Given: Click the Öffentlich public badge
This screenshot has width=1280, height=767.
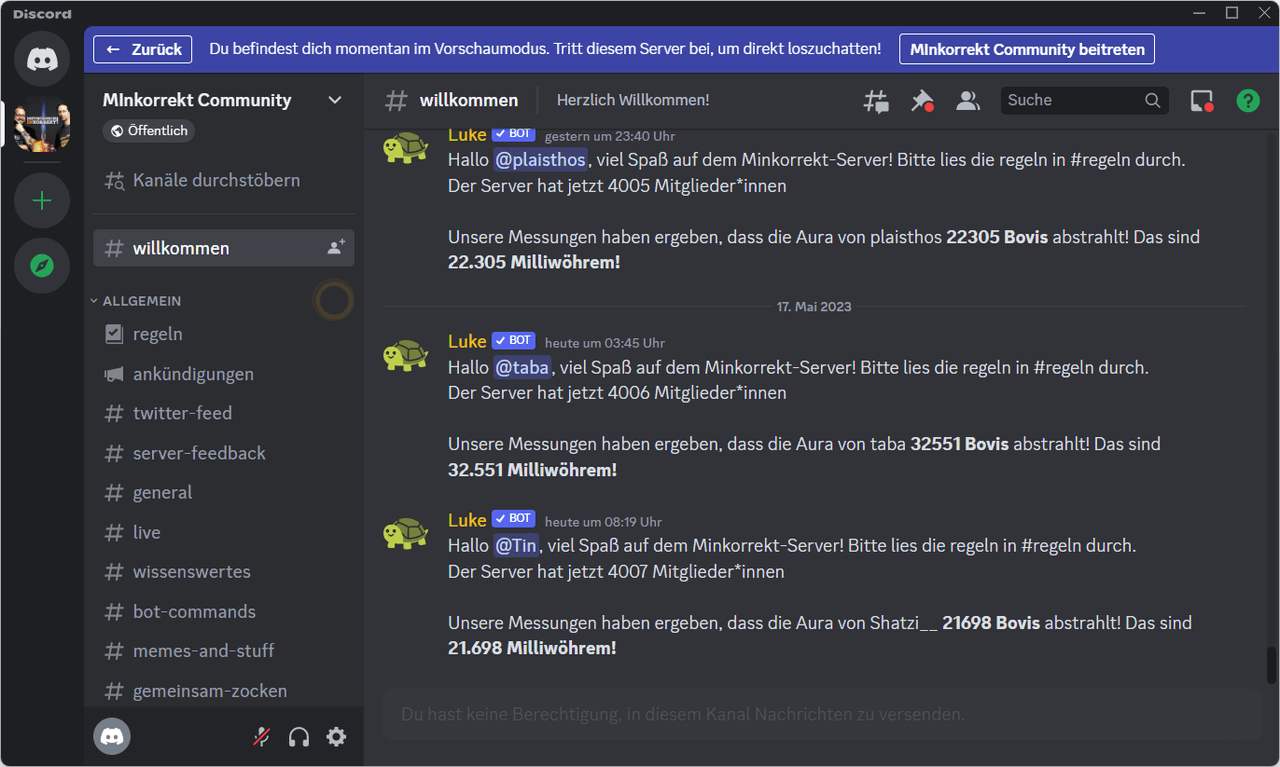Looking at the screenshot, I should 149,131.
